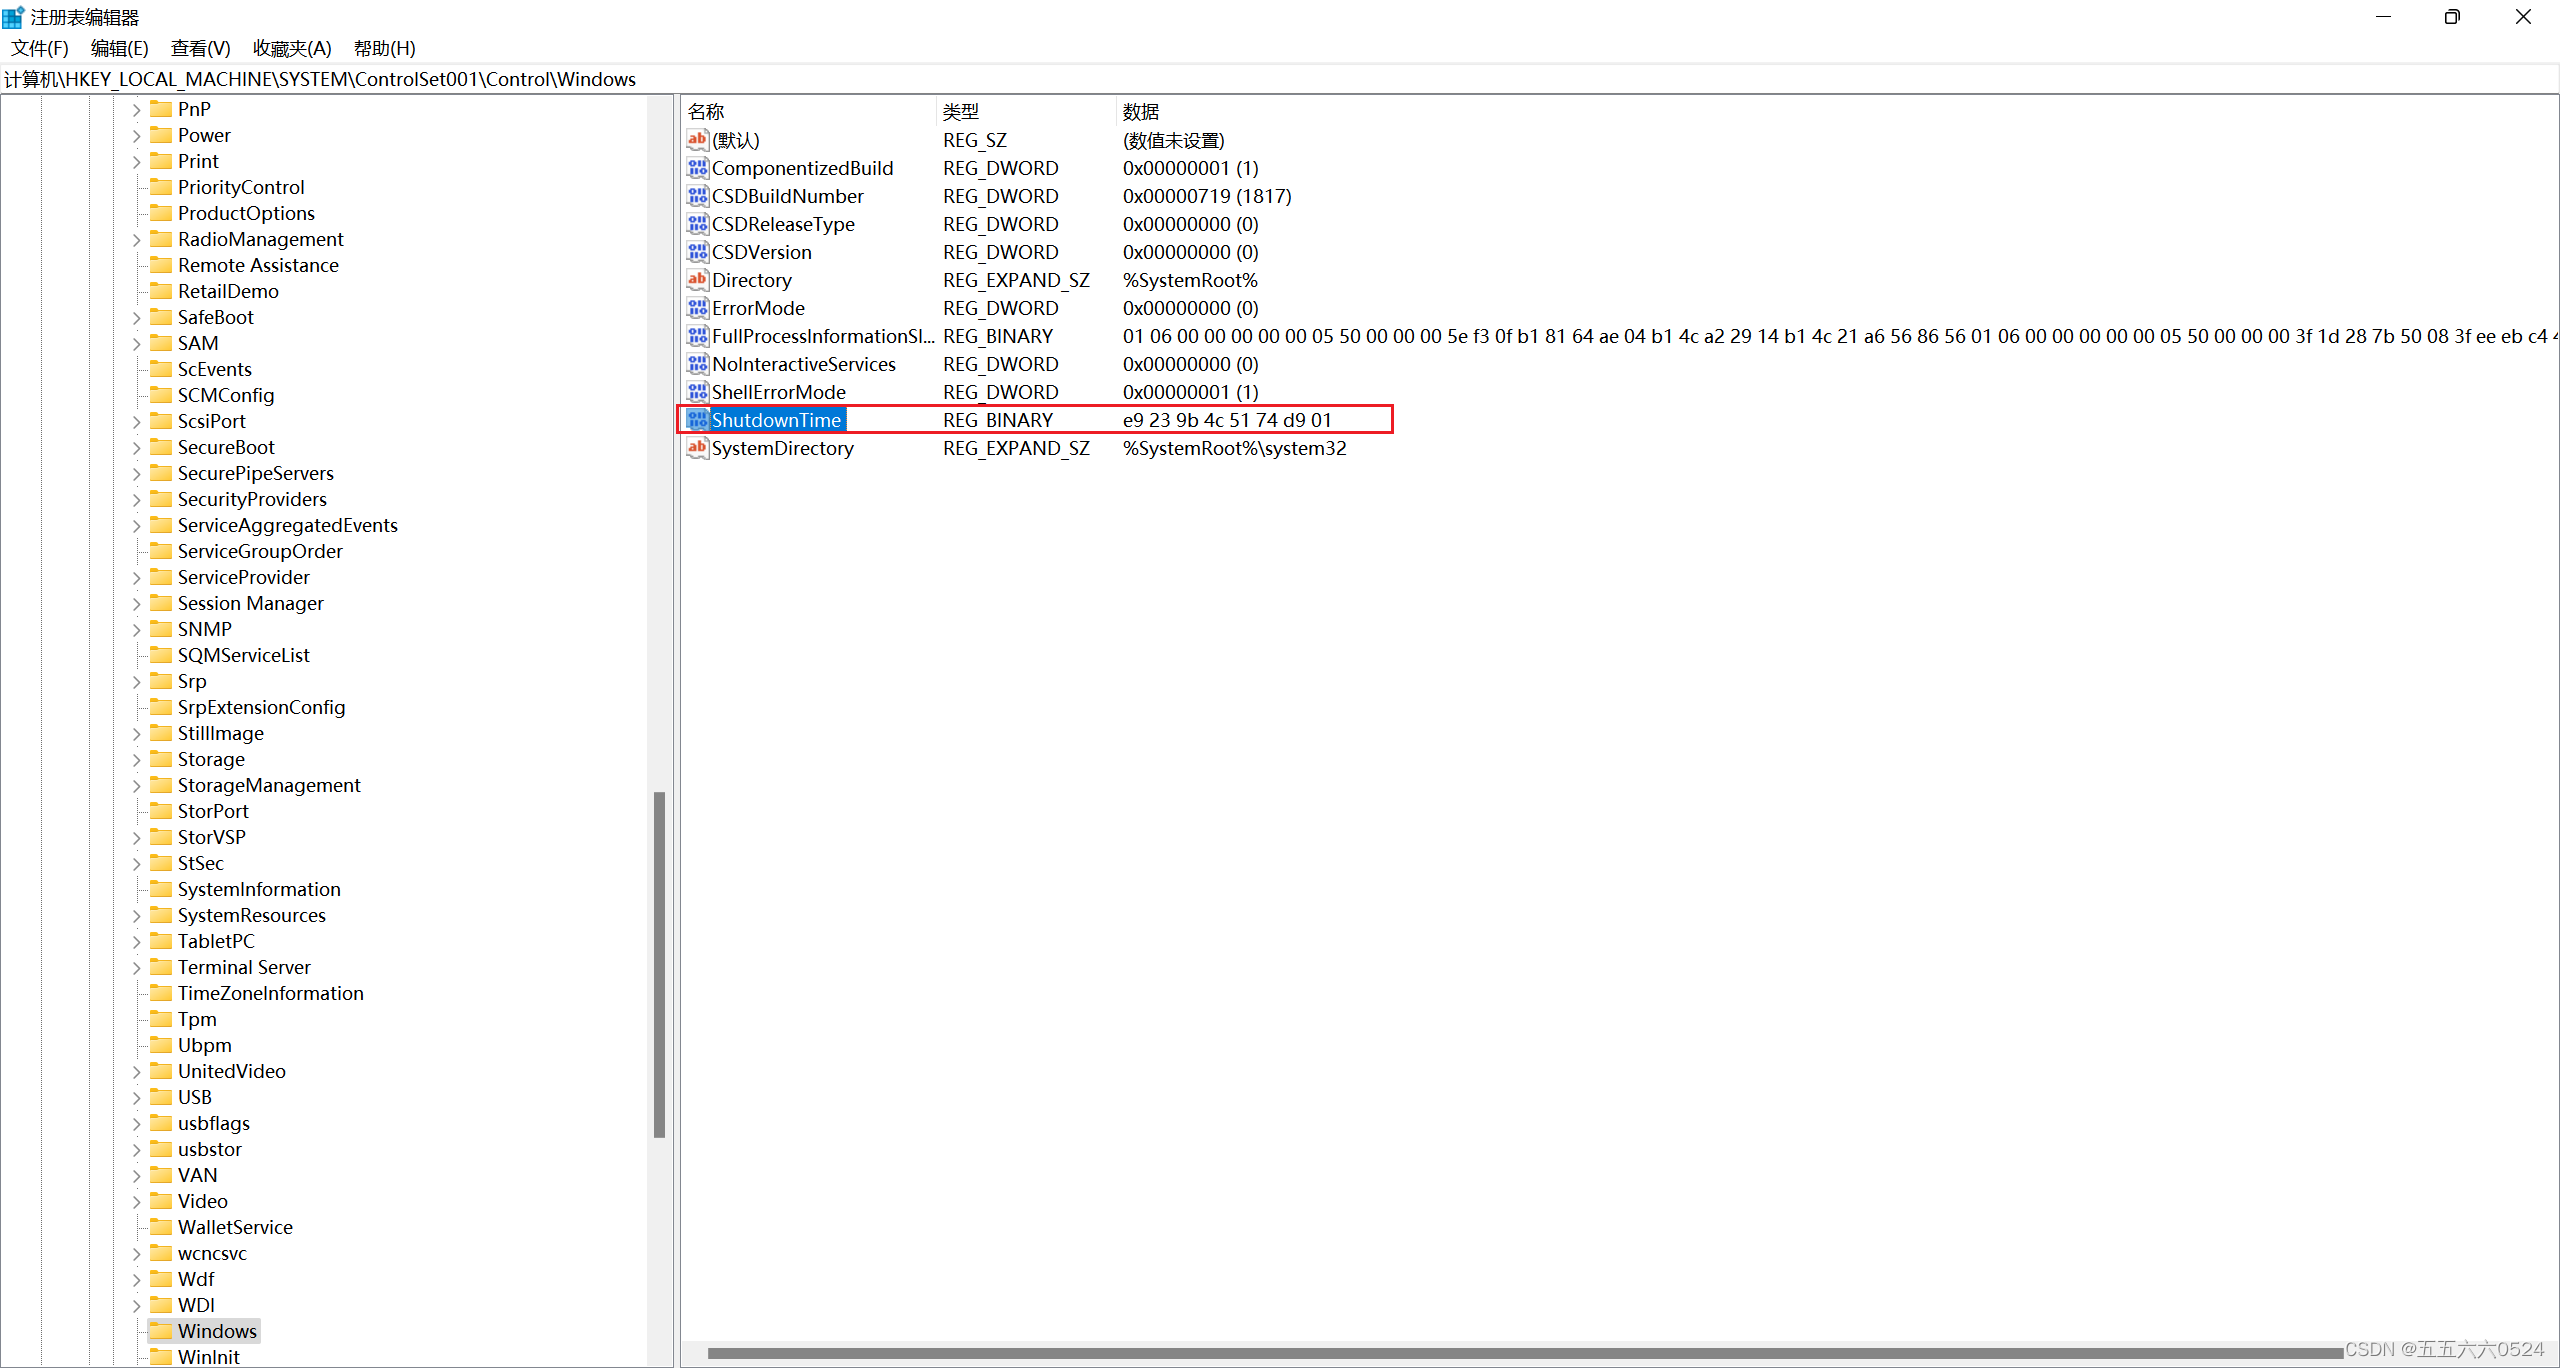Click the Directory string value icon
Viewport: 2560px width, 1368px height.
[697, 280]
